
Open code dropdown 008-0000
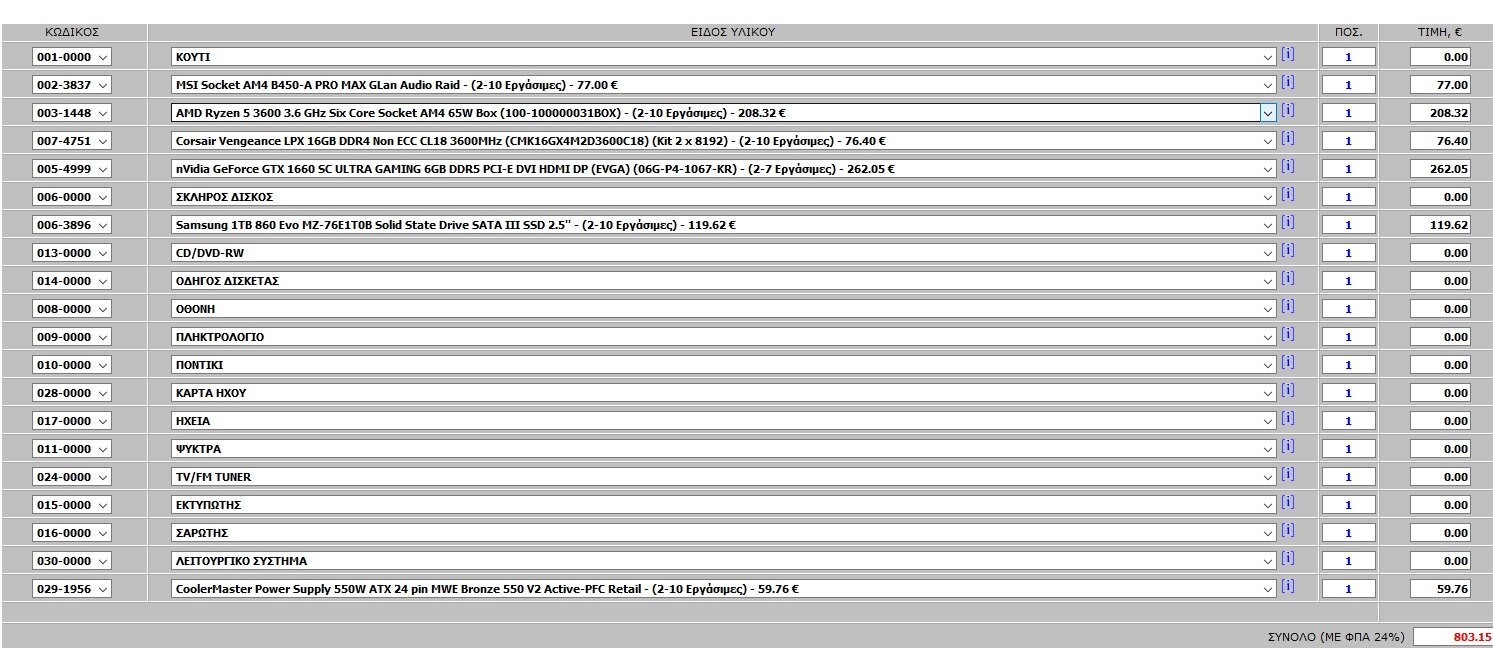72,309
